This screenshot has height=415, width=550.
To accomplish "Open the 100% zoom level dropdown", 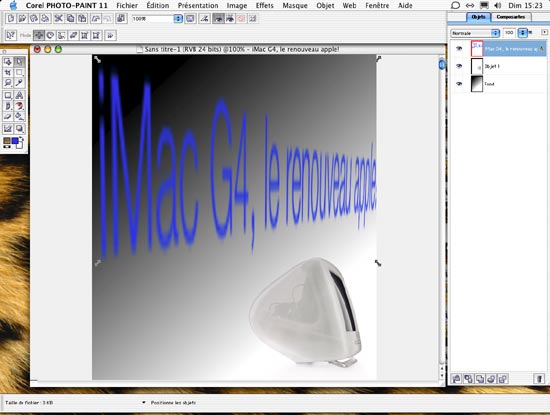I will 178,19.
